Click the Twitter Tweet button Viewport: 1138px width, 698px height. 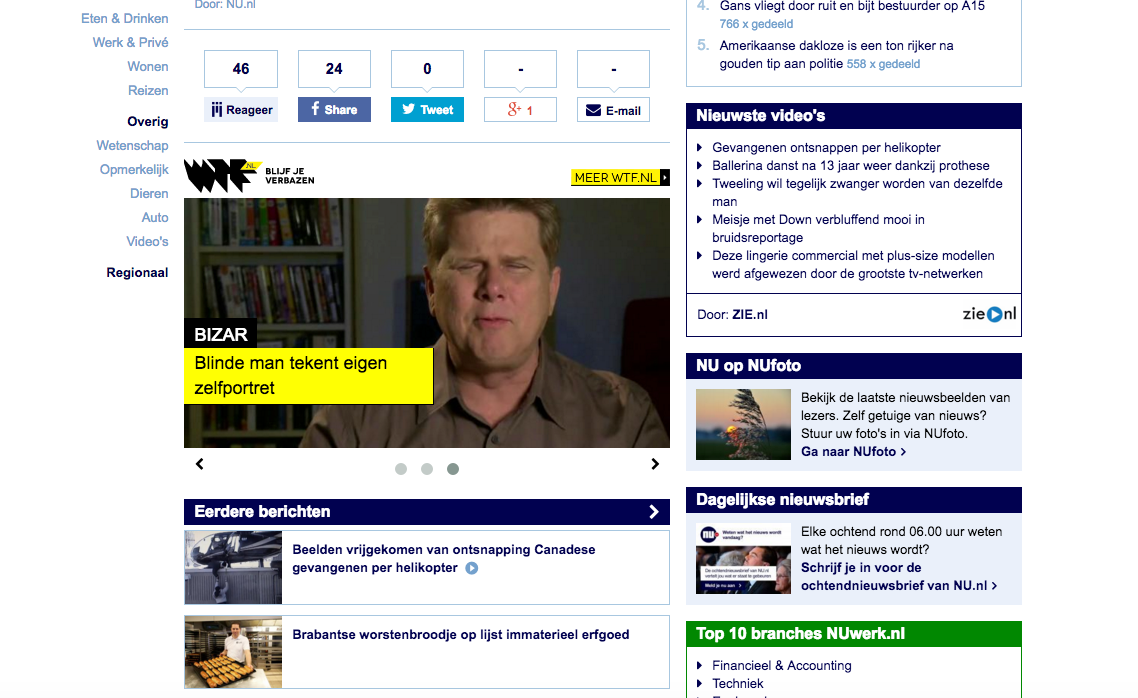[427, 110]
